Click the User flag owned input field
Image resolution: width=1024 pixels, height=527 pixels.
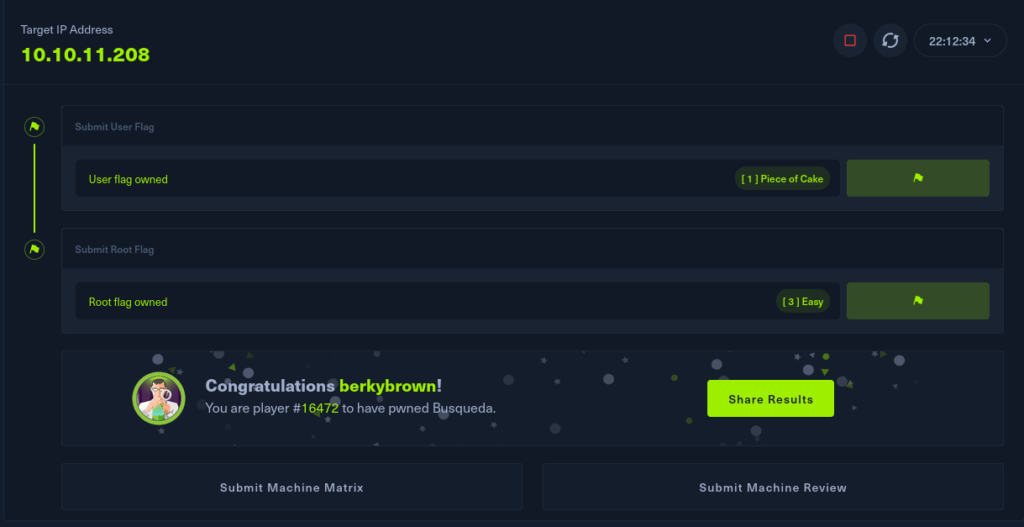(x=400, y=179)
